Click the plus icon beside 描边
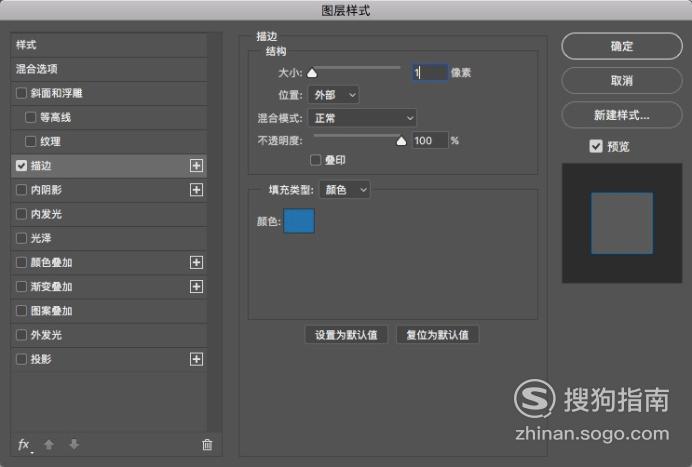Screen dimensions: 692x467 196,166
